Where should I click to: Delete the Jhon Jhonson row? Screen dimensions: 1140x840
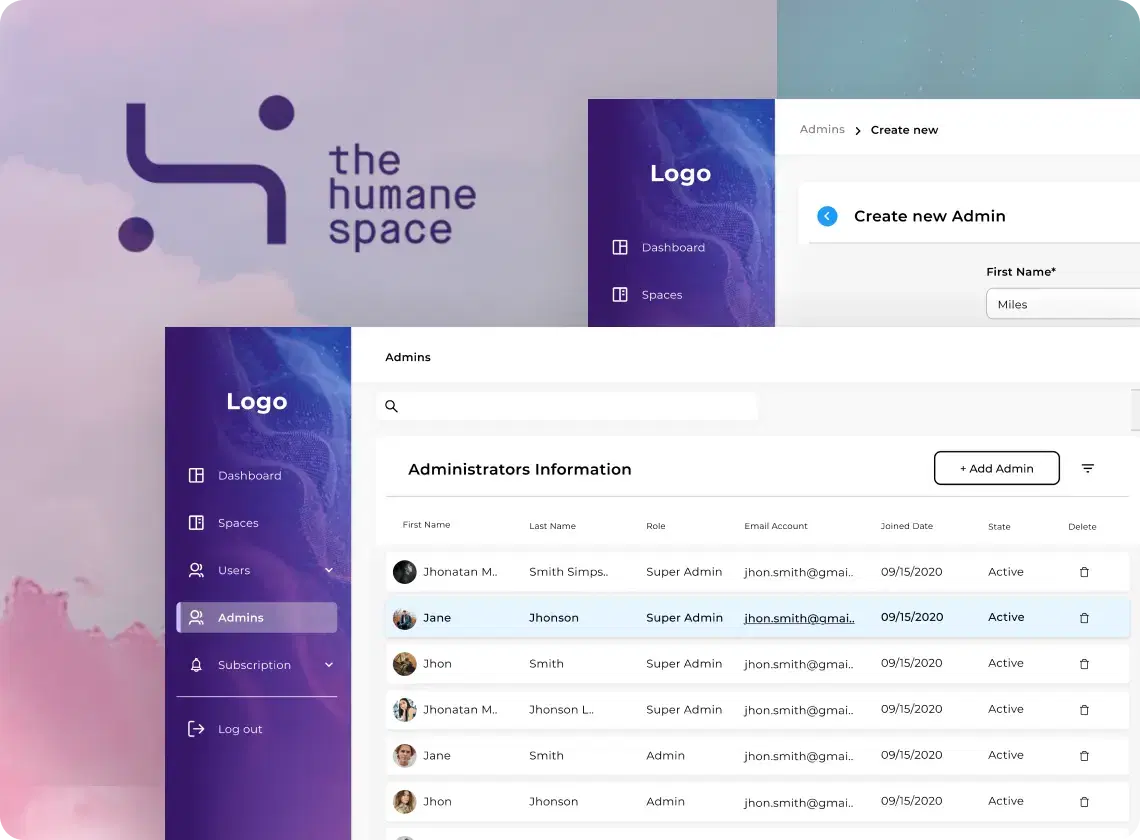click(1084, 802)
